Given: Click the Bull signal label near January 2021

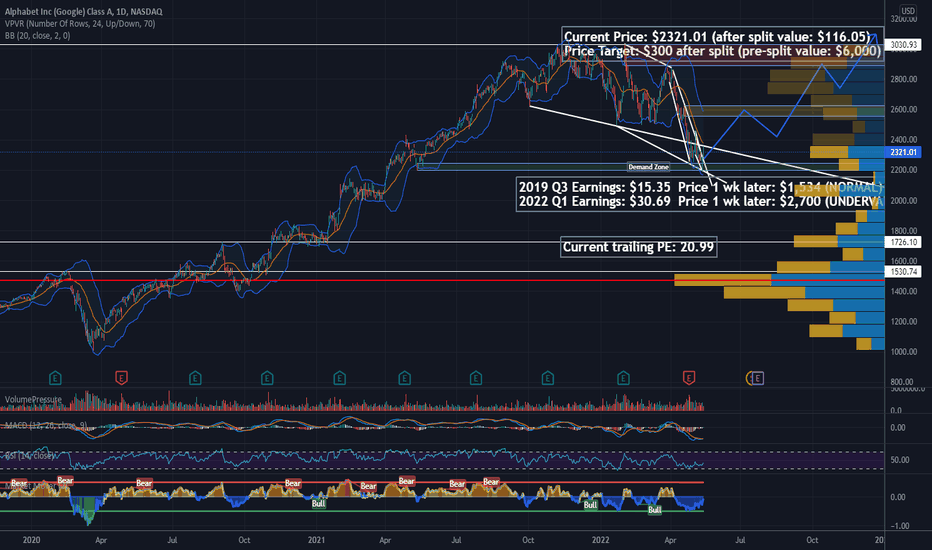Looking at the screenshot, I should click(x=319, y=504).
